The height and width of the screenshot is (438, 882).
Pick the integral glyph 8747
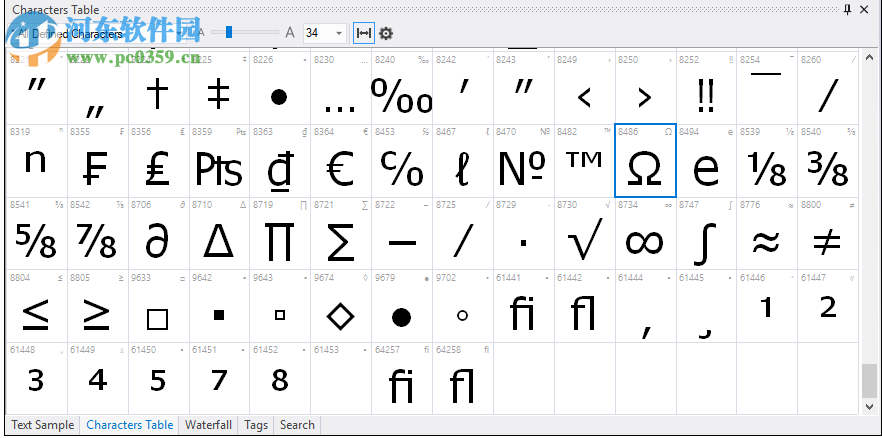(x=706, y=233)
